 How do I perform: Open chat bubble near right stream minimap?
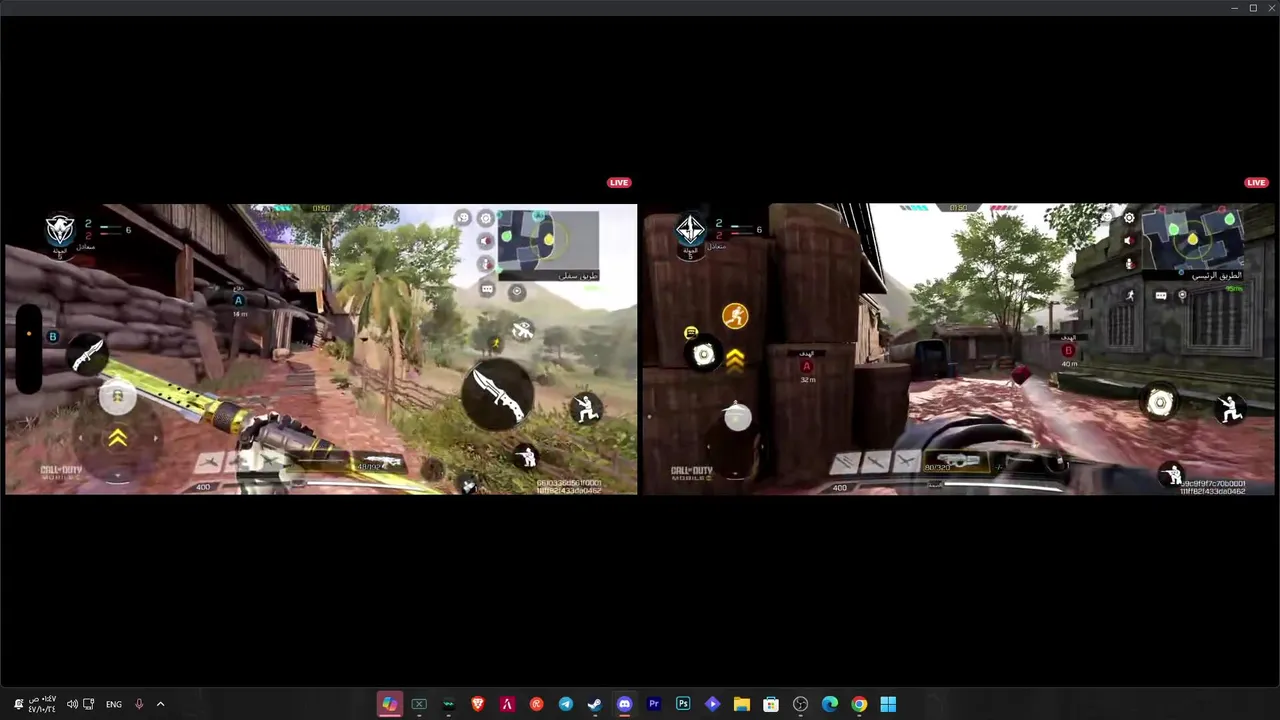coord(1161,296)
